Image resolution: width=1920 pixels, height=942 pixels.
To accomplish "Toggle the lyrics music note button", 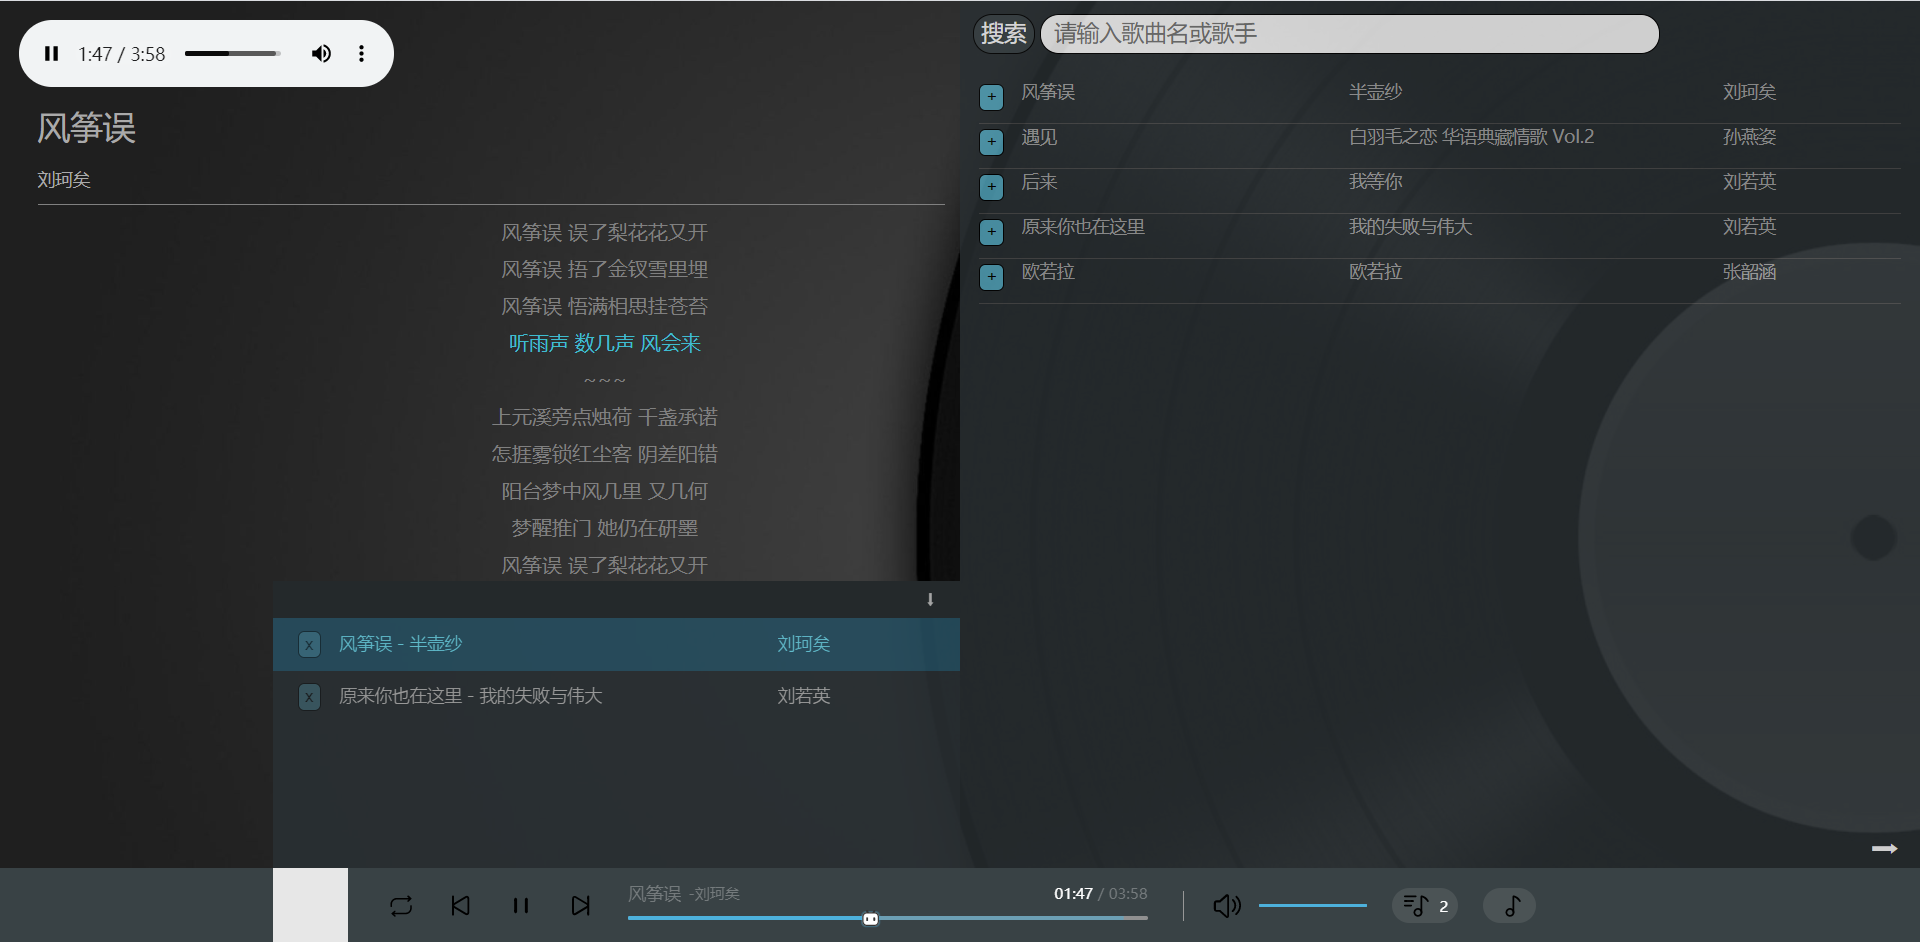I will (1510, 906).
